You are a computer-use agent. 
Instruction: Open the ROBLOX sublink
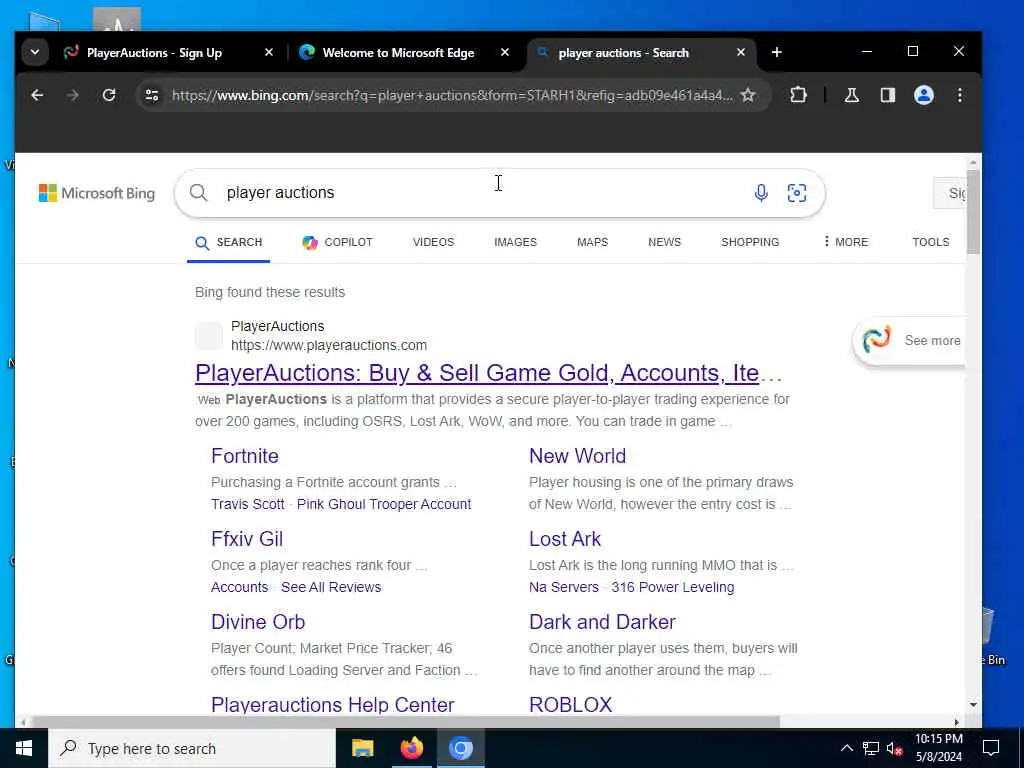click(x=571, y=705)
